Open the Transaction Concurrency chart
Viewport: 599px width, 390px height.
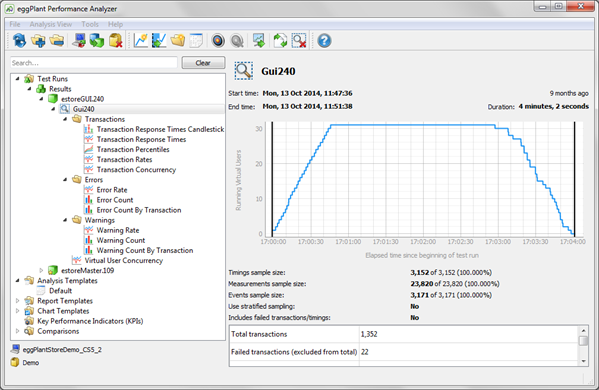136,170
